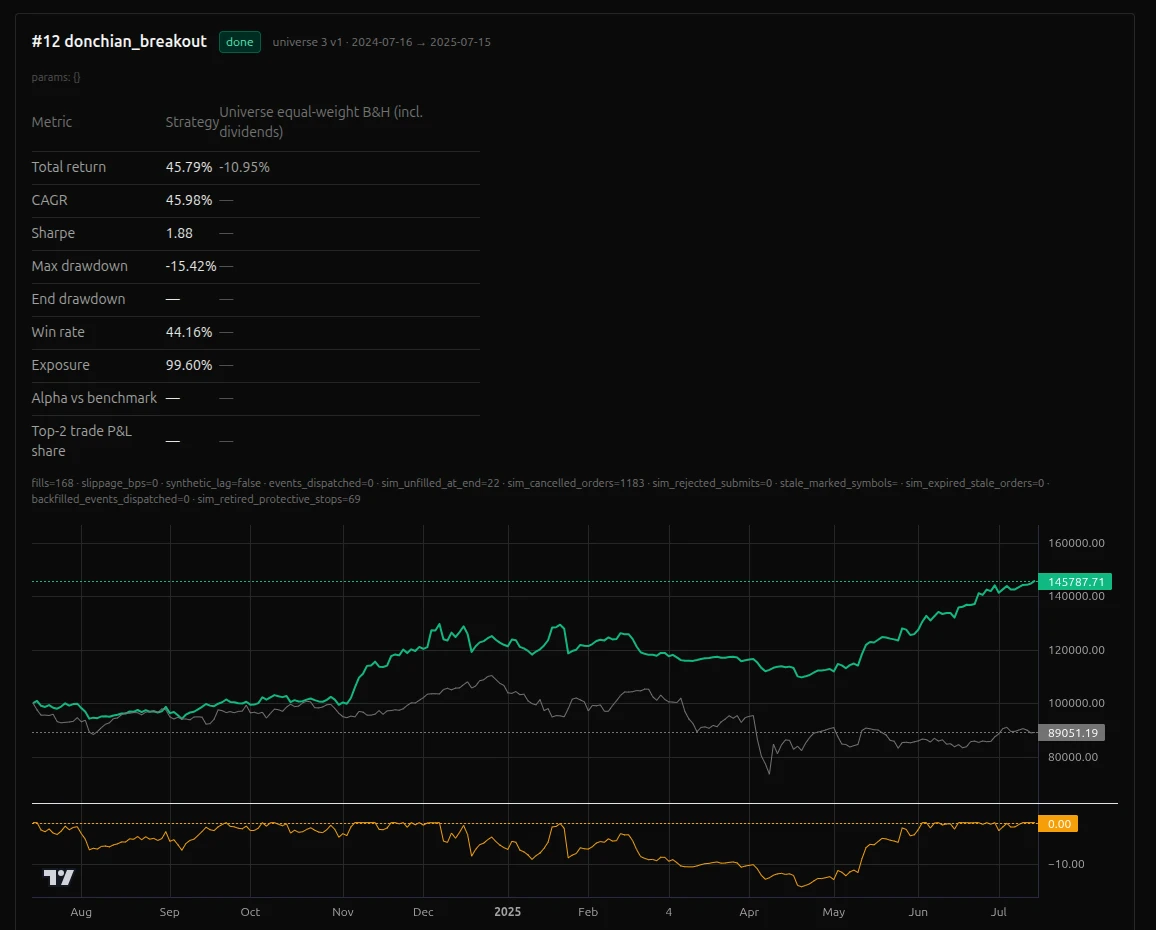Viewport: 1156px width, 930px height.
Task: Click 'sim_cancelled_orders=1183' in the diagnostics line
Action: tap(576, 483)
